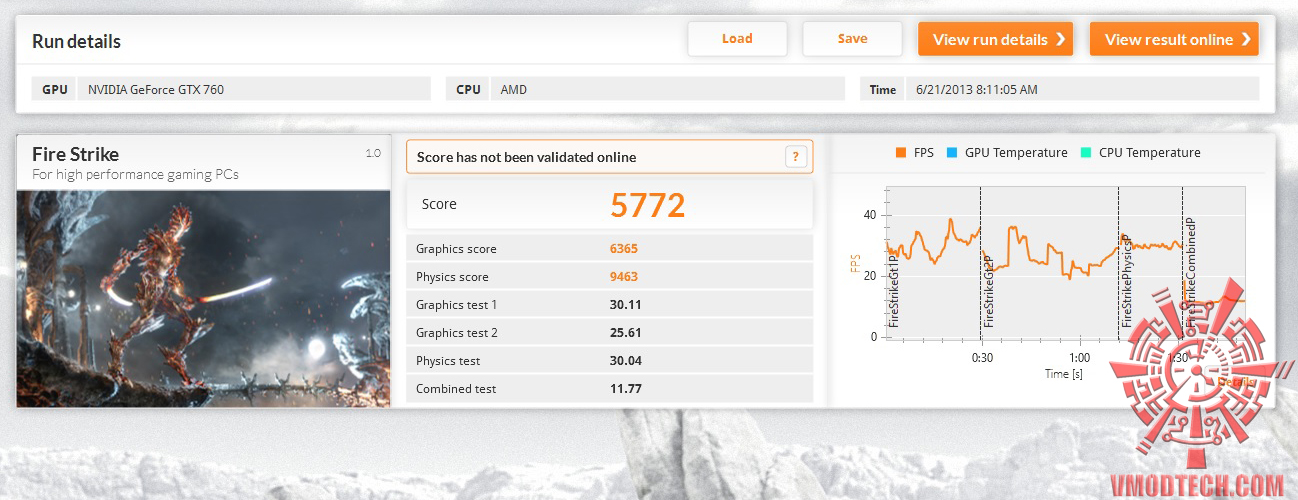
Task: Click the Graphics score value 6365
Action: [624, 249]
